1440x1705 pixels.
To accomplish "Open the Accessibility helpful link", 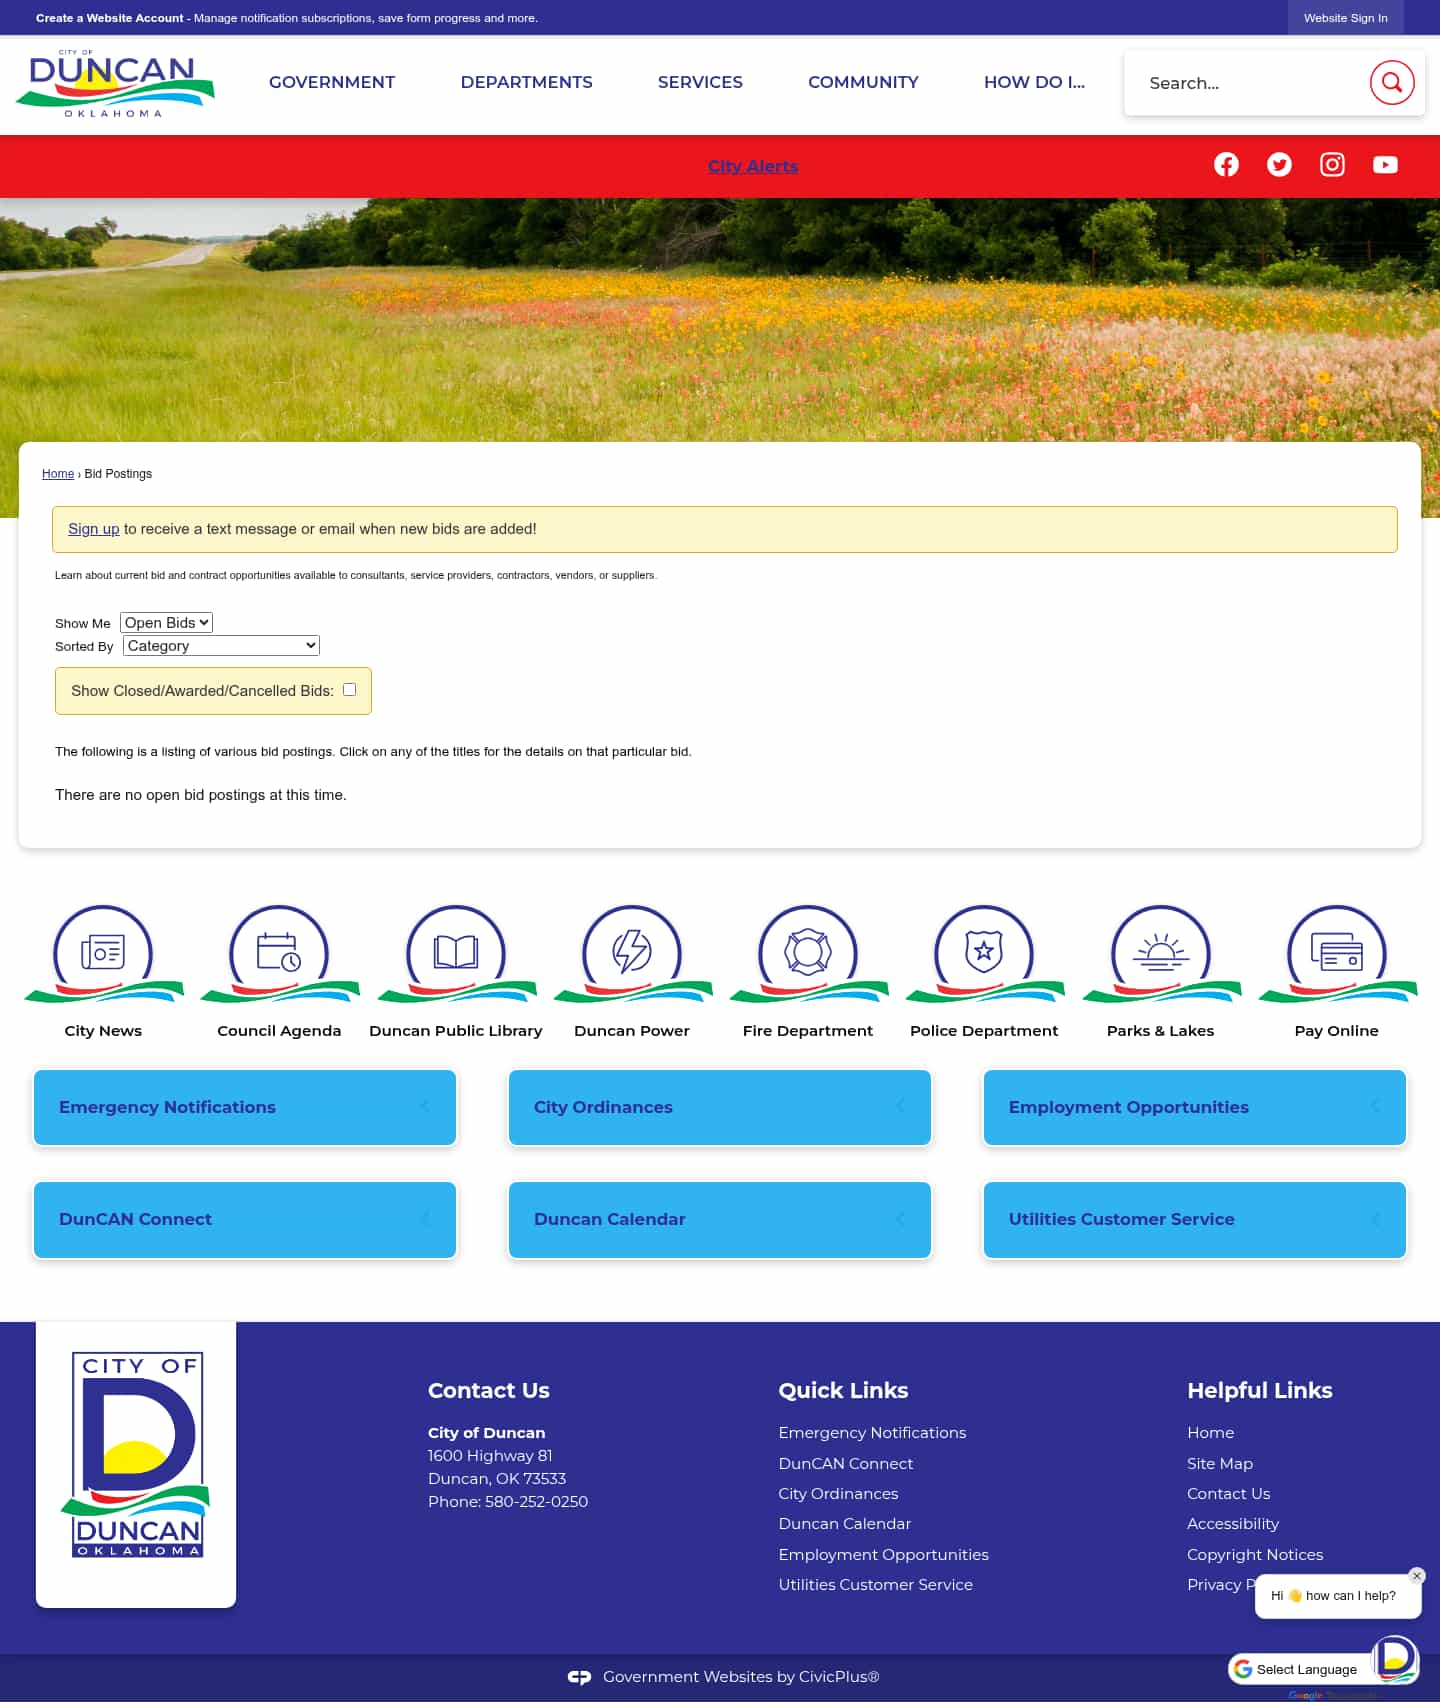I will tap(1232, 1524).
